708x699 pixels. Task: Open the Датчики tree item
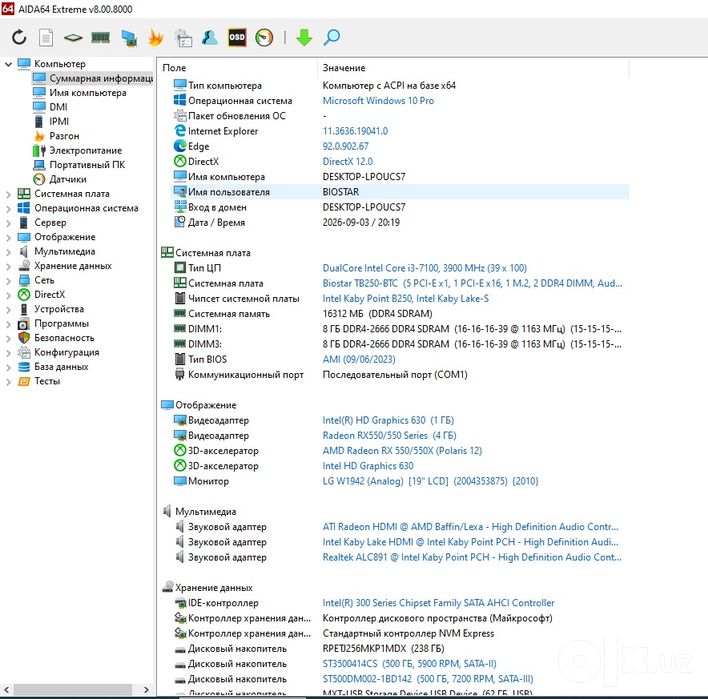(60, 179)
